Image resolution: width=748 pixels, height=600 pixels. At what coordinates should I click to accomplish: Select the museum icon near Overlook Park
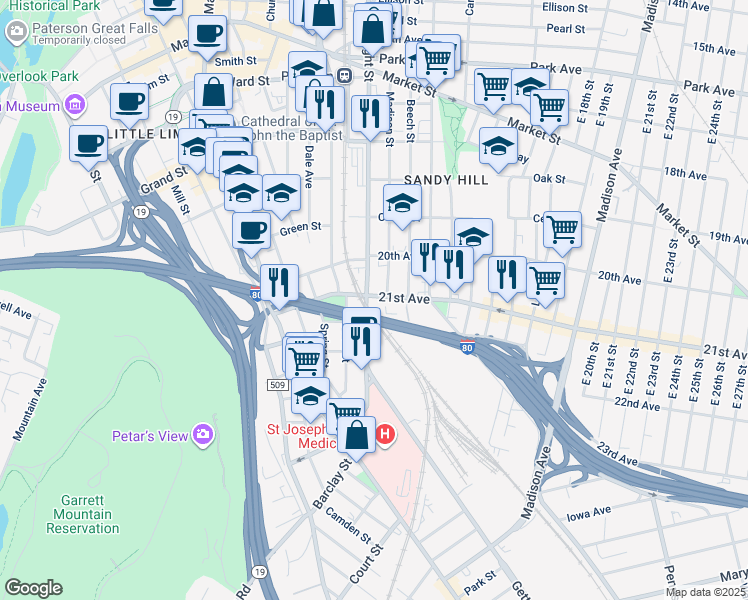click(x=75, y=105)
